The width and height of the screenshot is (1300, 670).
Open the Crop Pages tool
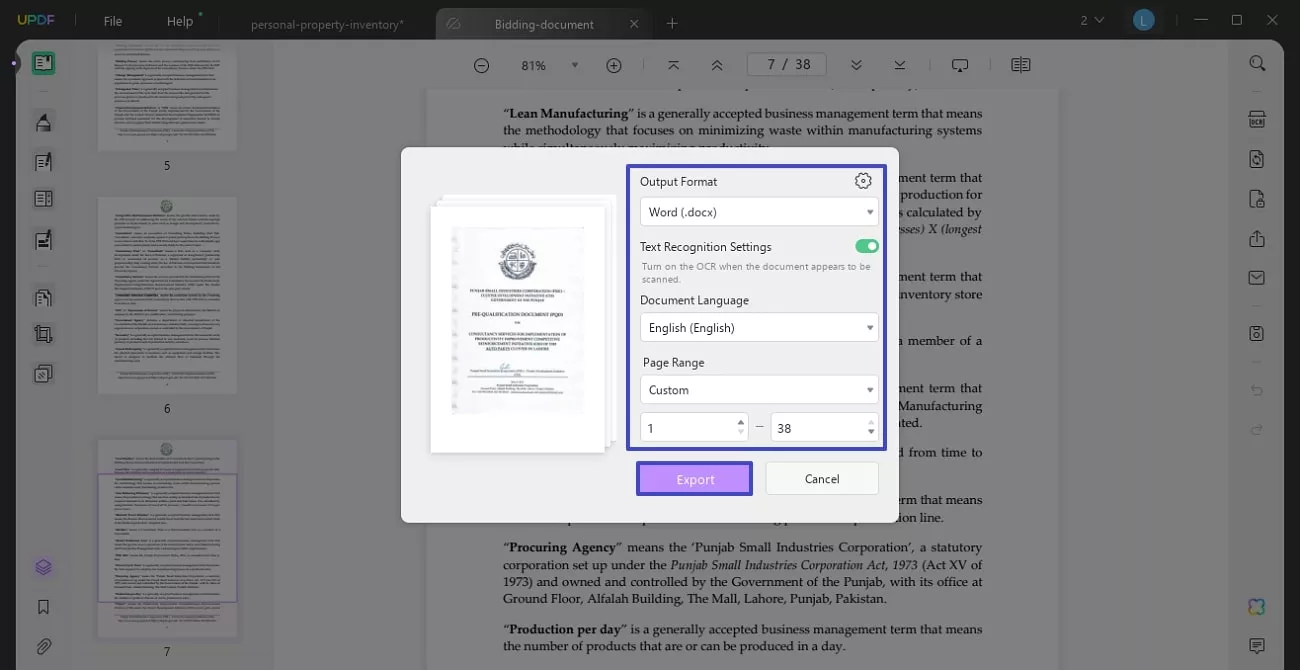pyautogui.click(x=43, y=333)
